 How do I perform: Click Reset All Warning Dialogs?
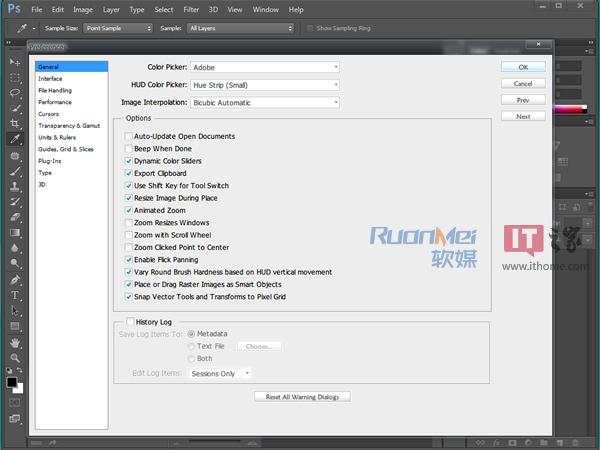[302, 397]
